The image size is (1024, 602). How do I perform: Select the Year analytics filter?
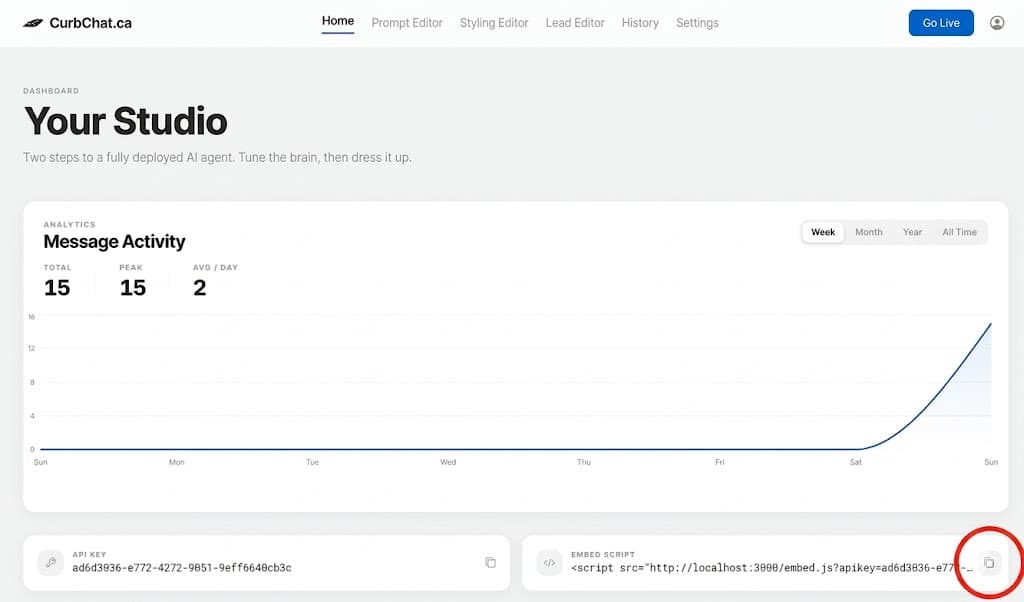click(912, 231)
